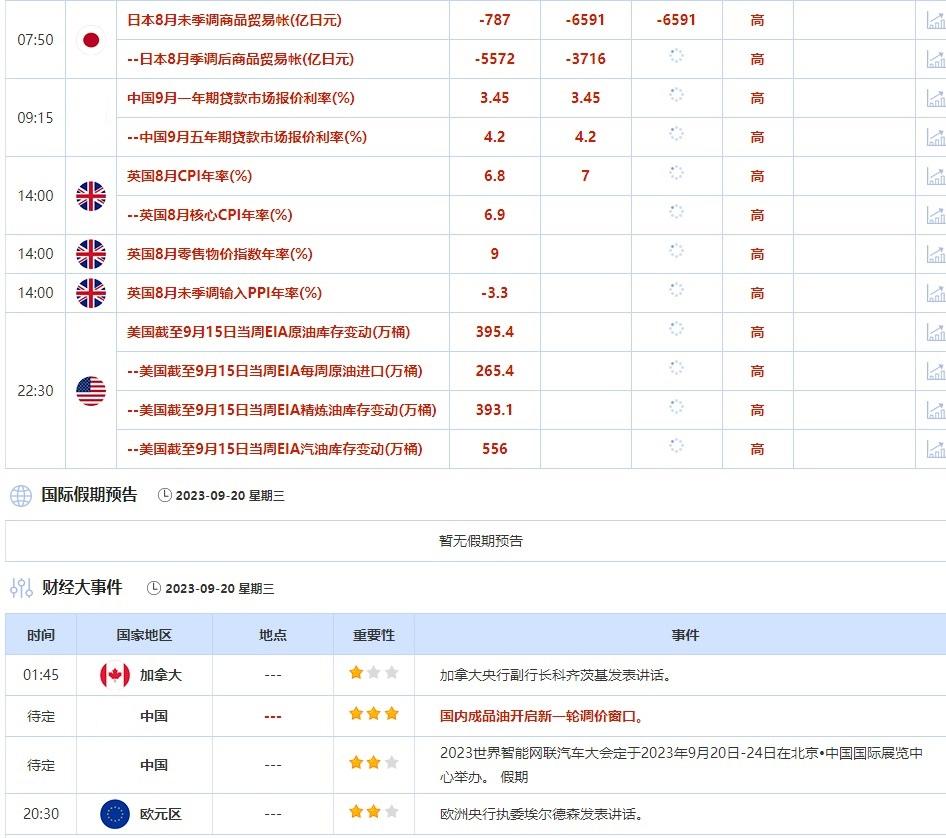The image size is (946, 838).
Task: Click three-star rating for 国内成品油 event
Action: pyautogui.click(x=373, y=714)
